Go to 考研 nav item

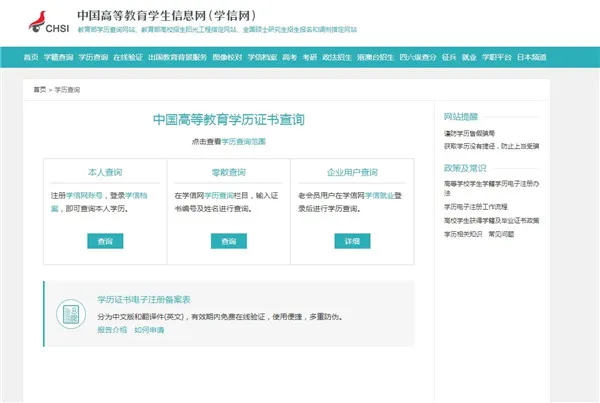point(310,57)
